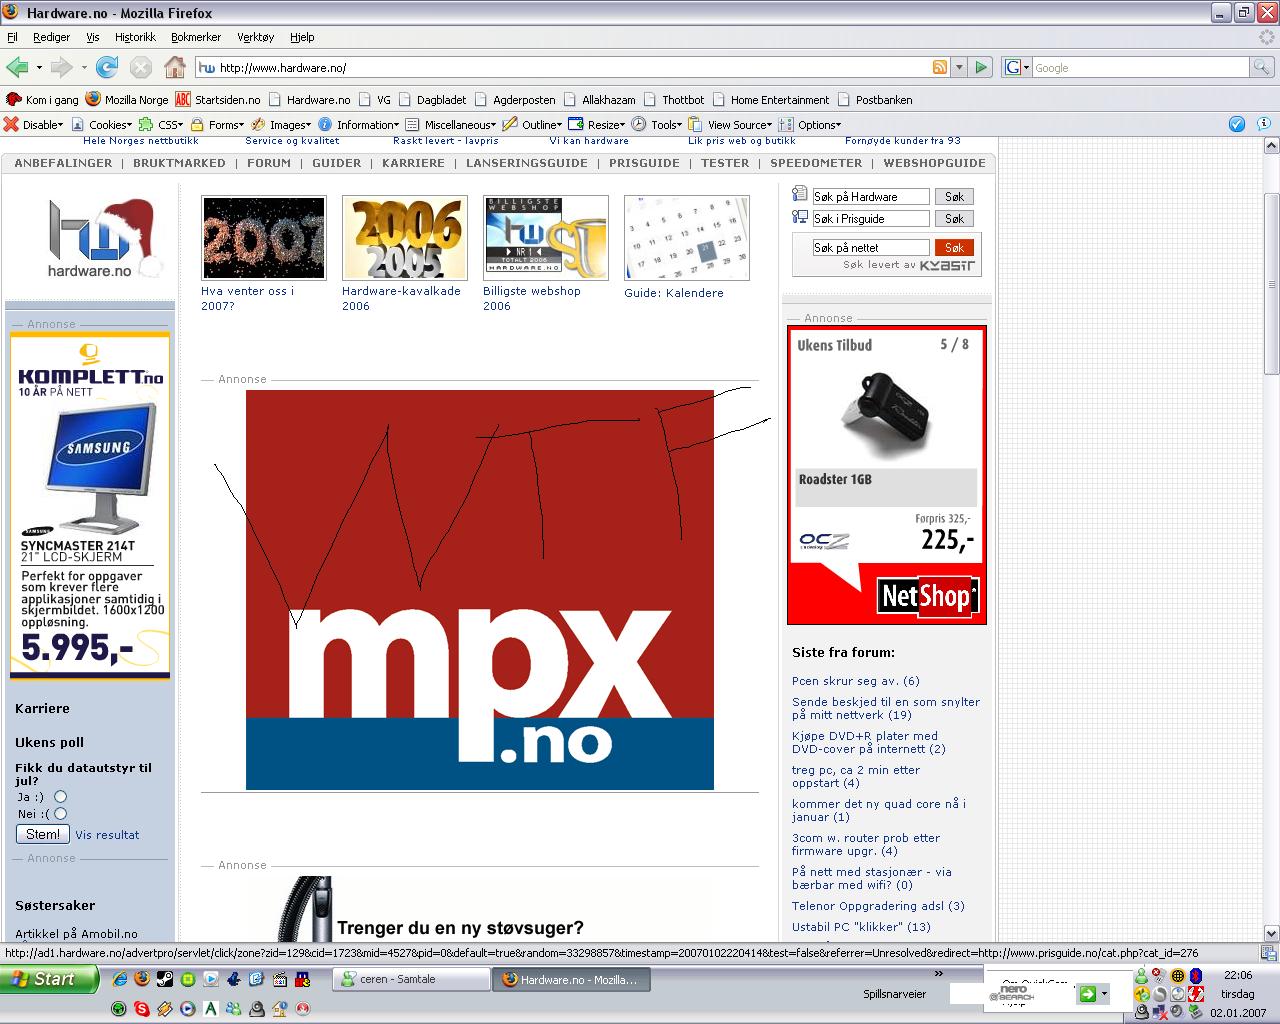The height and width of the screenshot is (1024, 1280).
Task: Expand the Cookies menu in Web Developer toolbar
Action: [x=101, y=124]
